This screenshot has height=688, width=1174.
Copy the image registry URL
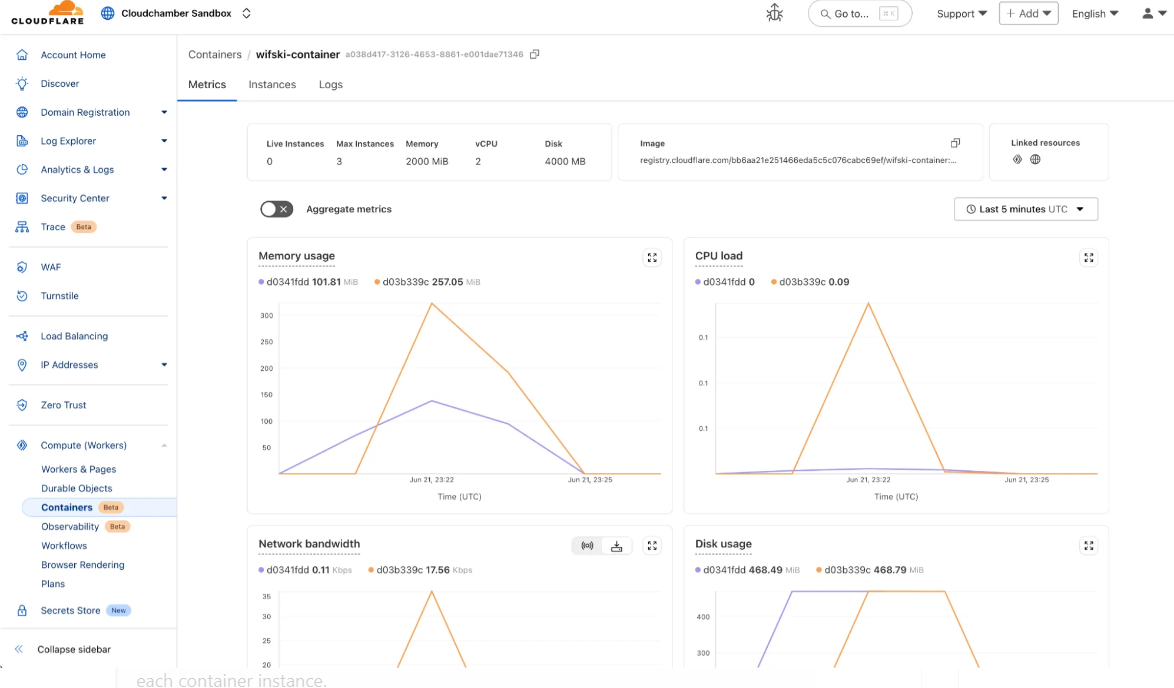pos(955,143)
